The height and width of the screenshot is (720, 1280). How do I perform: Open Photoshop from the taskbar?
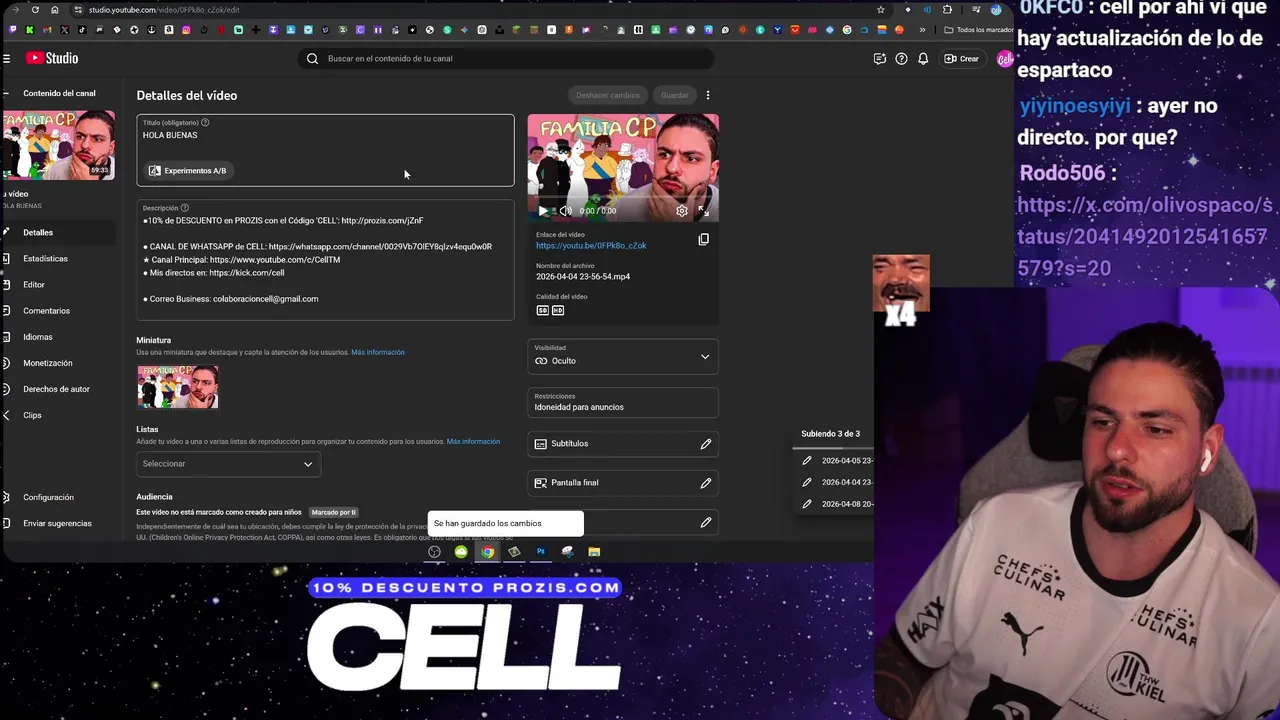(540, 551)
